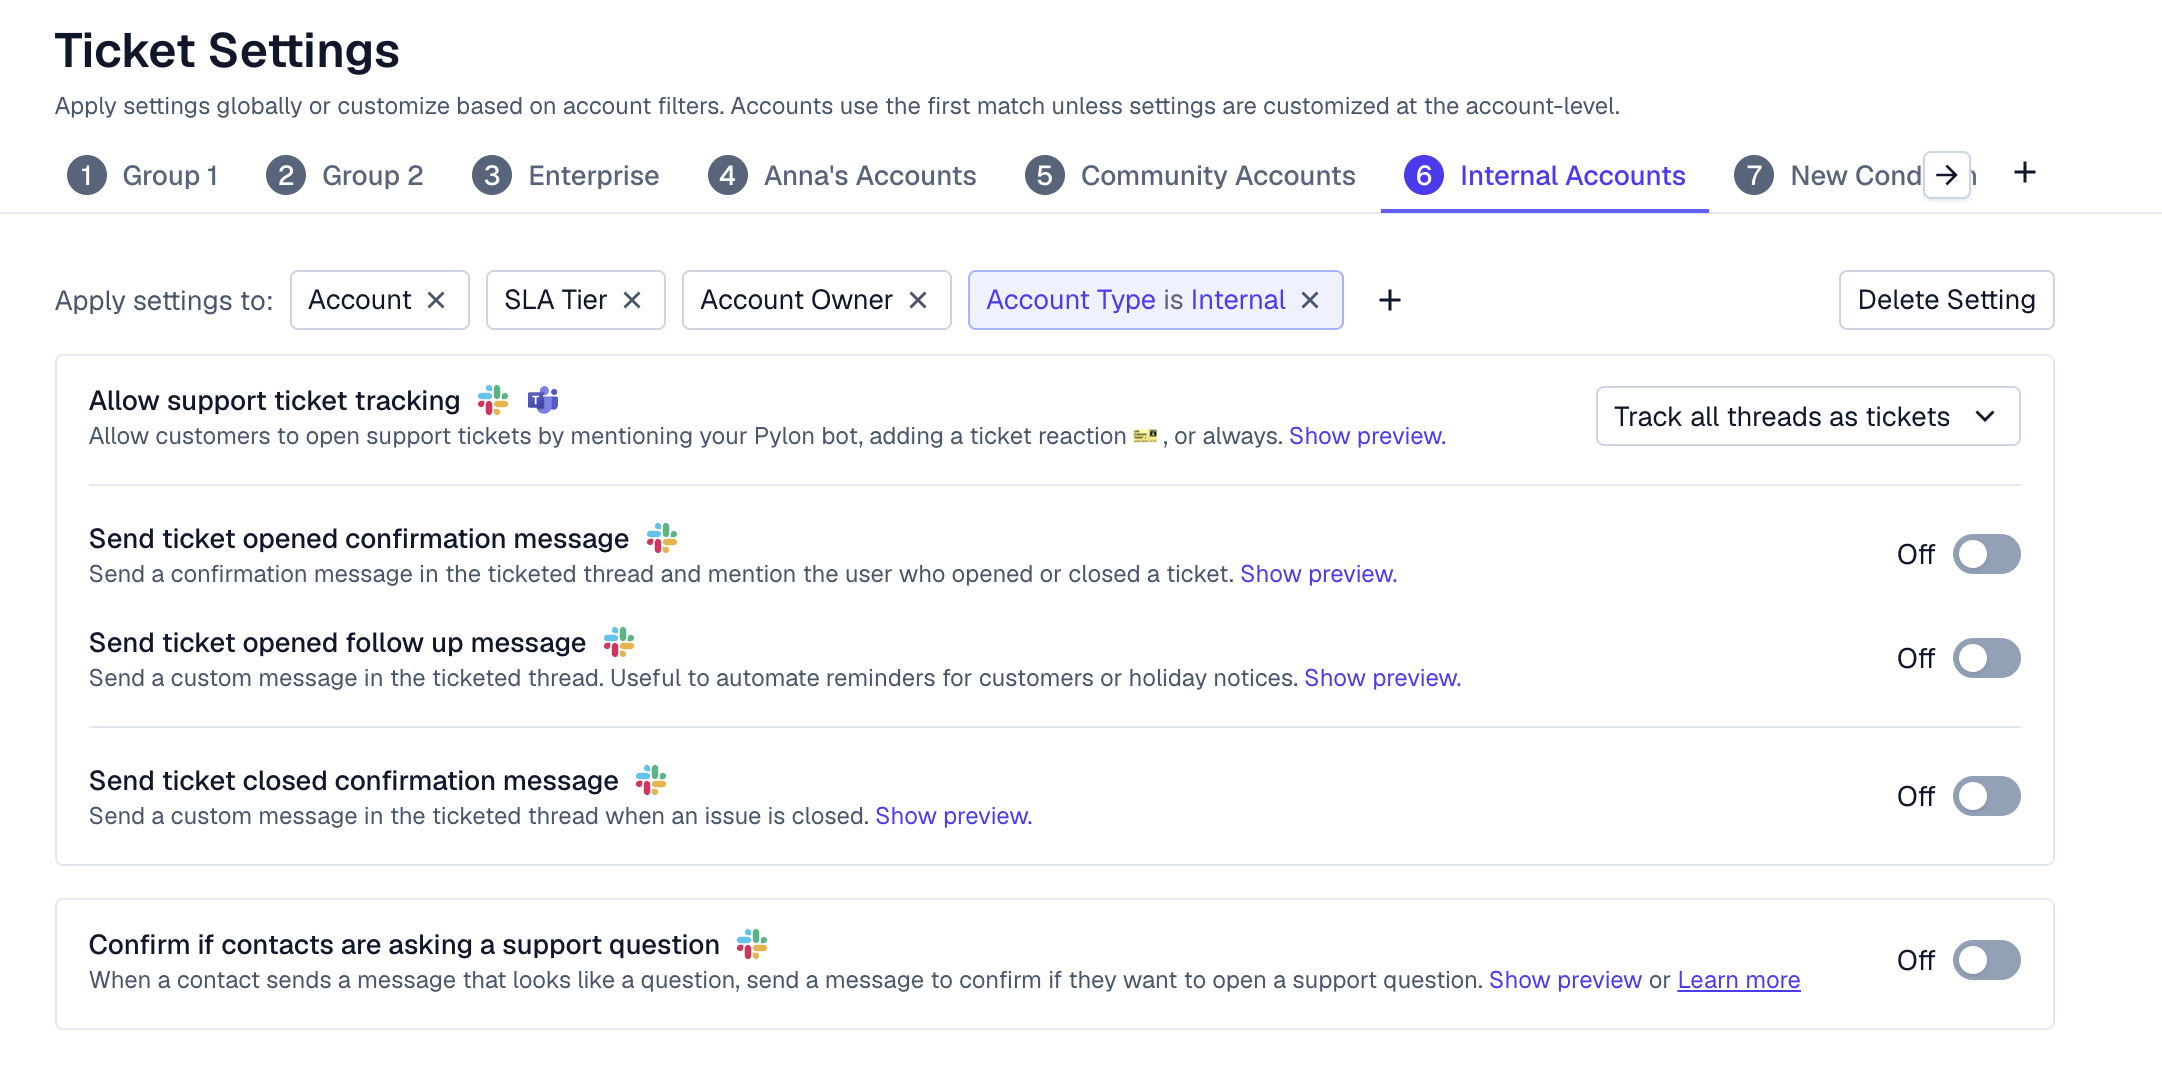The image size is (2162, 1086).
Task: Open Track all threads as tickets dropdown
Action: click(1808, 416)
